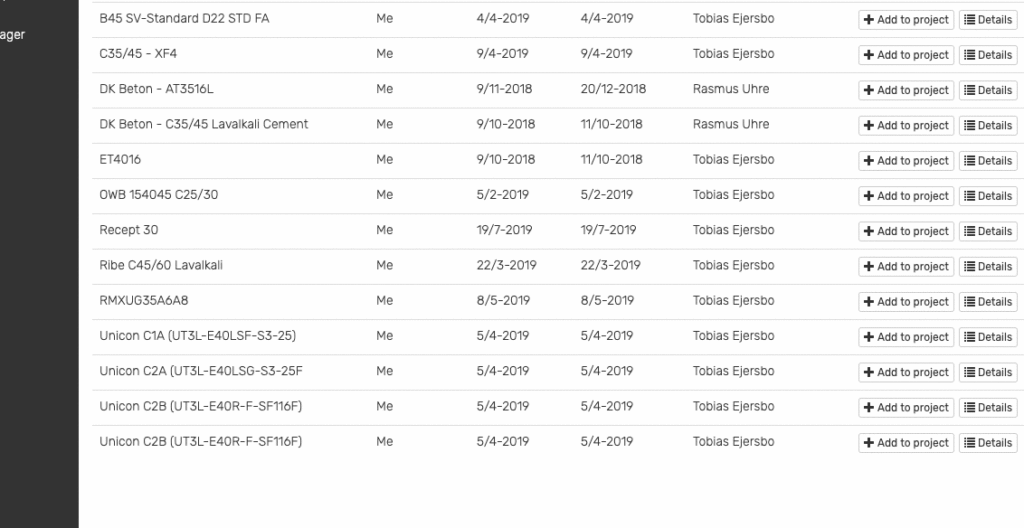
Task: Open Details for B45 SV-Standard D22 STD FA
Action: pyautogui.click(x=987, y=20)
